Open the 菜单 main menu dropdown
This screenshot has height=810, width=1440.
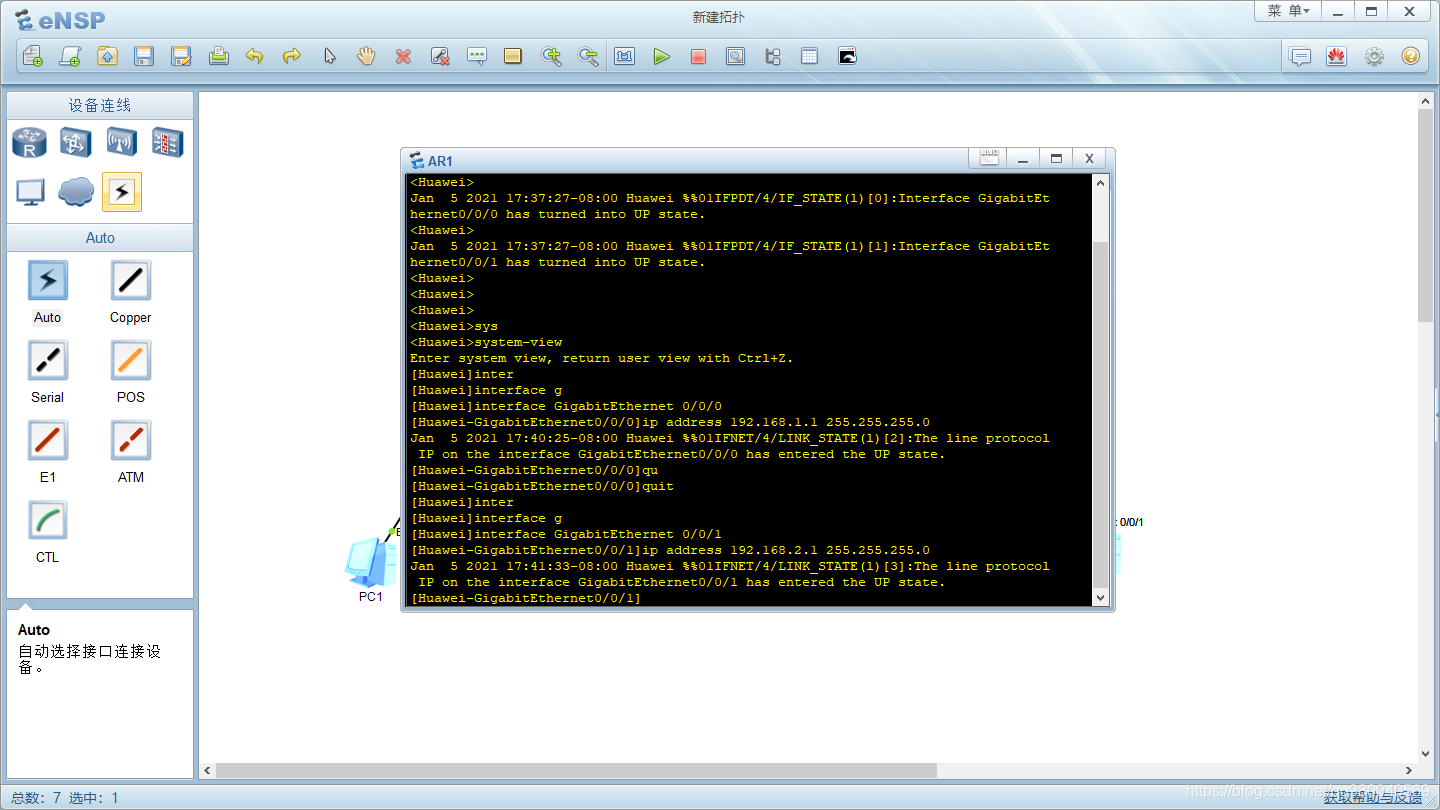1288,11
